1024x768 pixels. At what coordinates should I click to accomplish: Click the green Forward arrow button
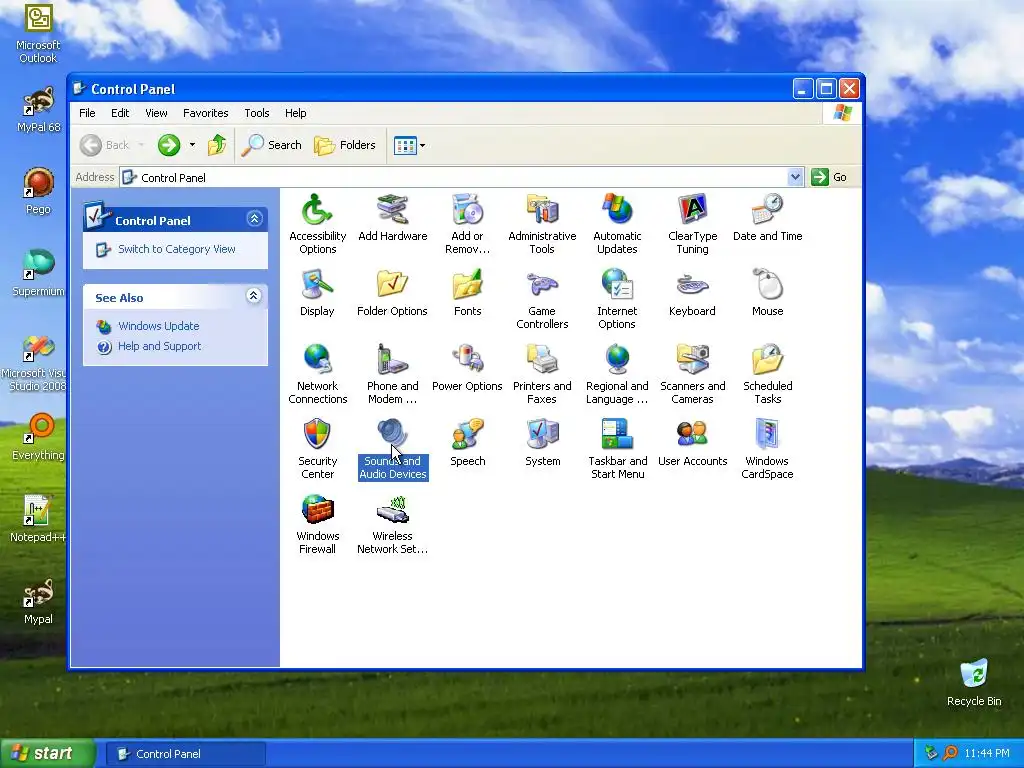pyautogui.click(x=168, y=145)
